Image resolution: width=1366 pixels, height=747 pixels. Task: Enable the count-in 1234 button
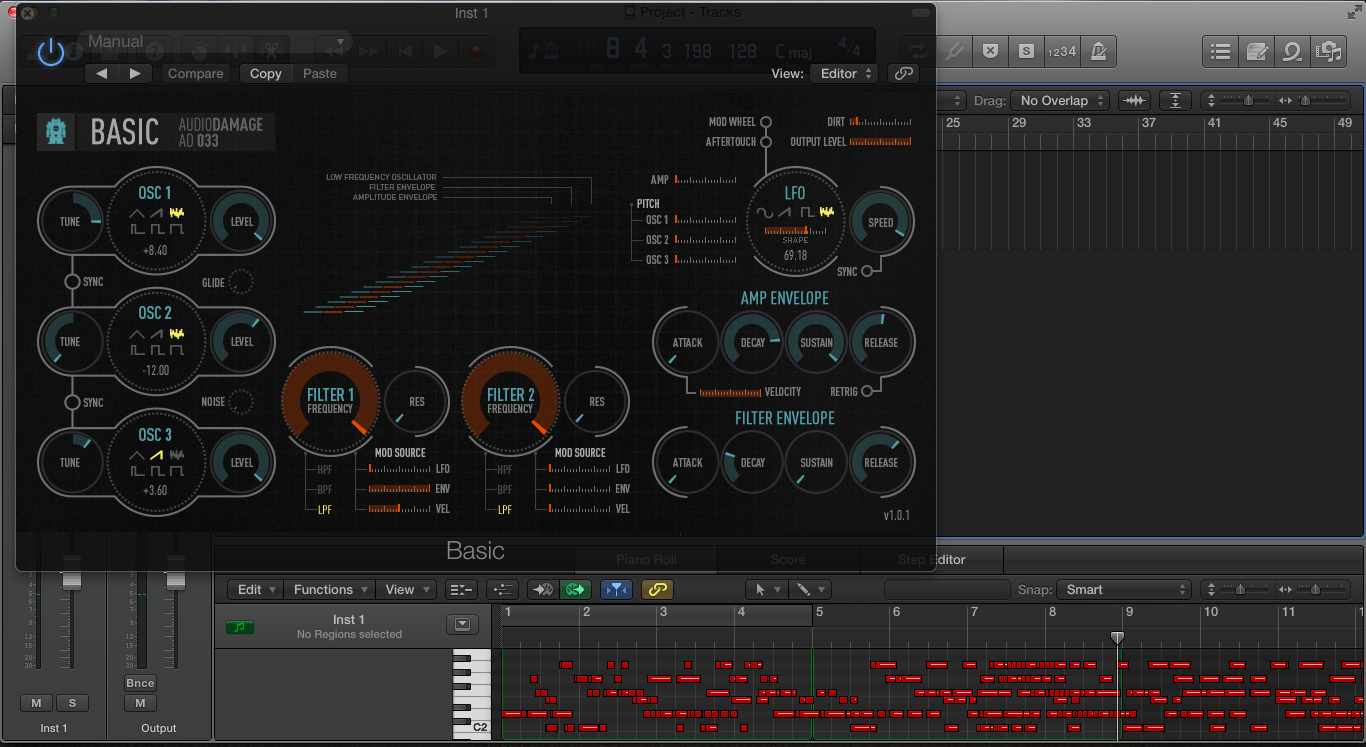(1061, 51)
